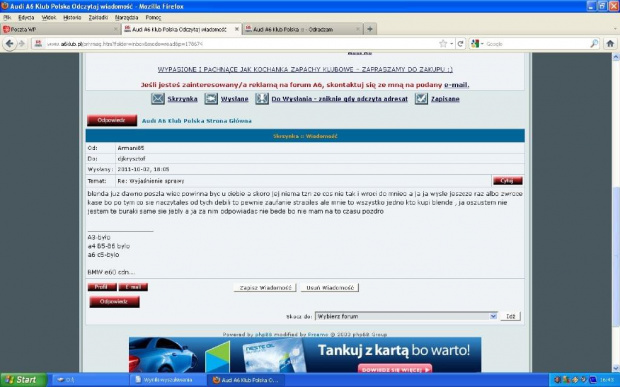Open the Zapisane saved messages icon
The width and height of the screenshot is (620, 387).
click(x=421, y=99)
